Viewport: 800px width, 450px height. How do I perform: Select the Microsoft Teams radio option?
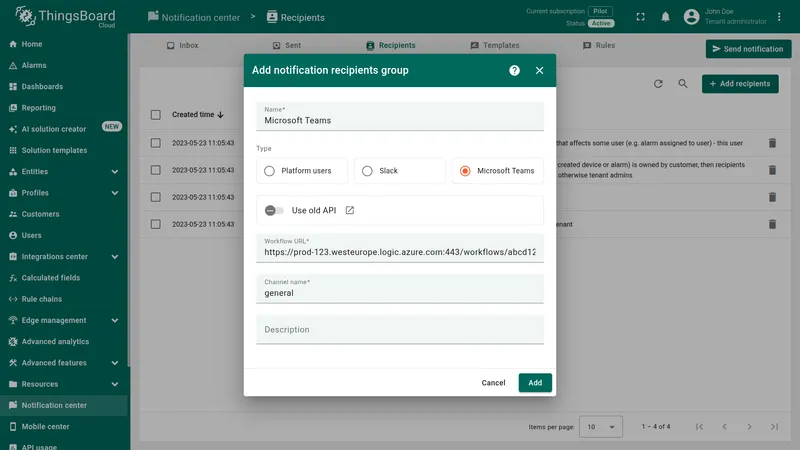[x=497, y=170]
